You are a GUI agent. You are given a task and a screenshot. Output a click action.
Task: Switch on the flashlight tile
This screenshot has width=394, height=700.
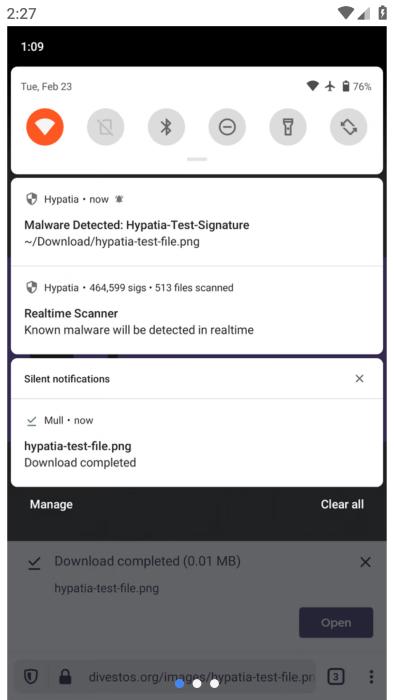(x=288, y=127)
